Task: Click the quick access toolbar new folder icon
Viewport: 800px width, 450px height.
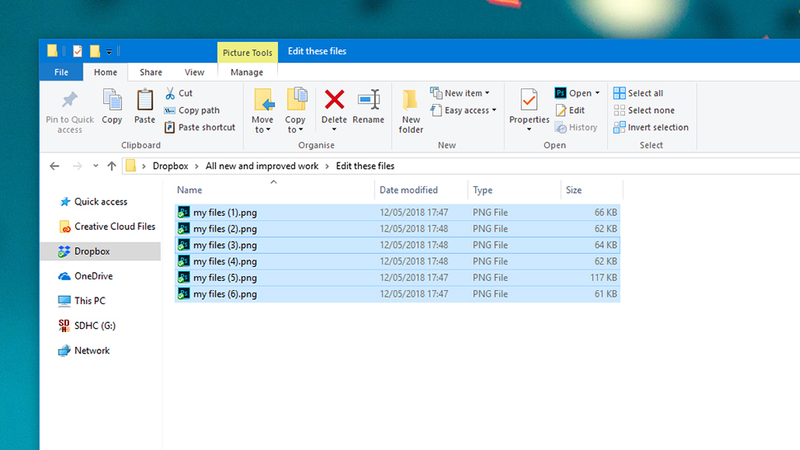Action: [95, 51]
